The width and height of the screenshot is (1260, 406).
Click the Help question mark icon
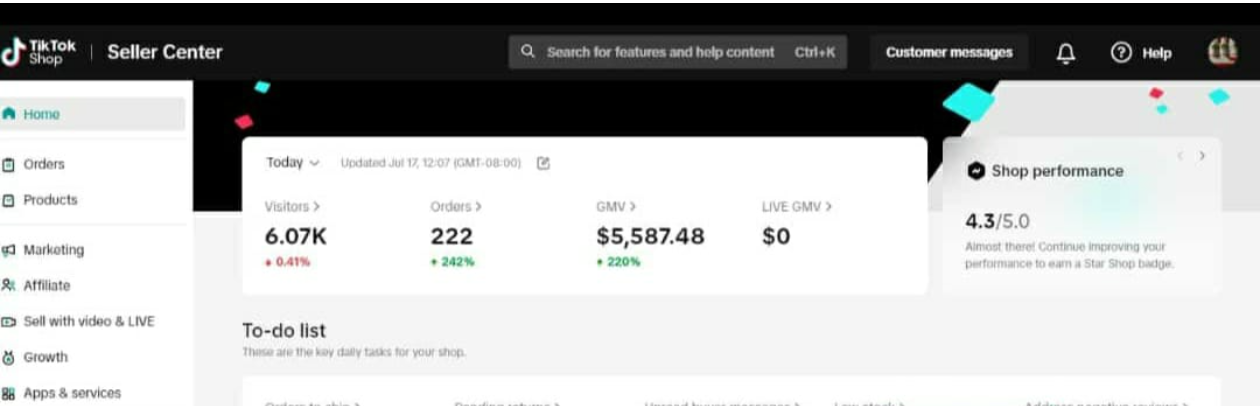[1121, 53]
